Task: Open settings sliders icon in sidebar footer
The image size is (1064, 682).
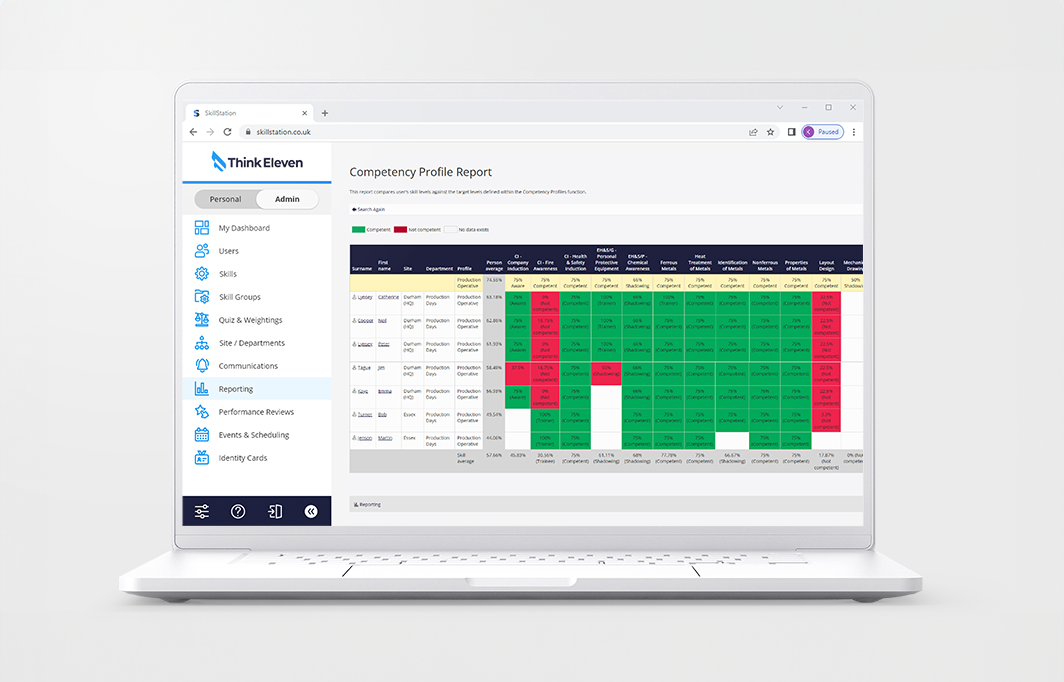Action: [202, 512]
